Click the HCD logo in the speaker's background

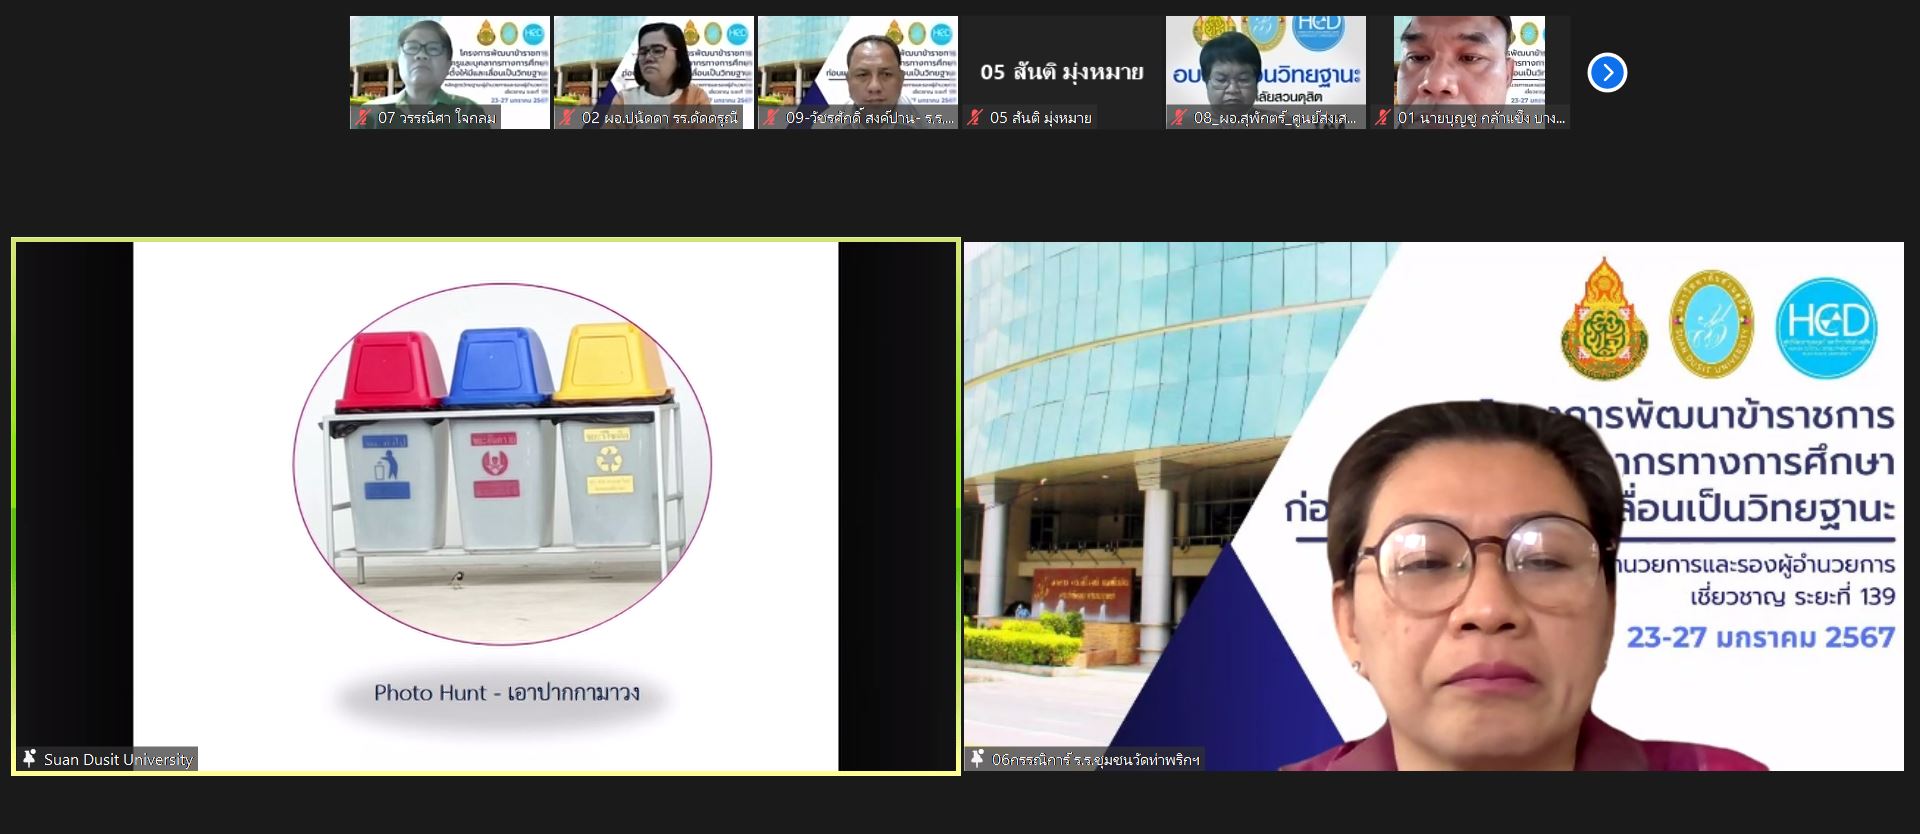1826,326
